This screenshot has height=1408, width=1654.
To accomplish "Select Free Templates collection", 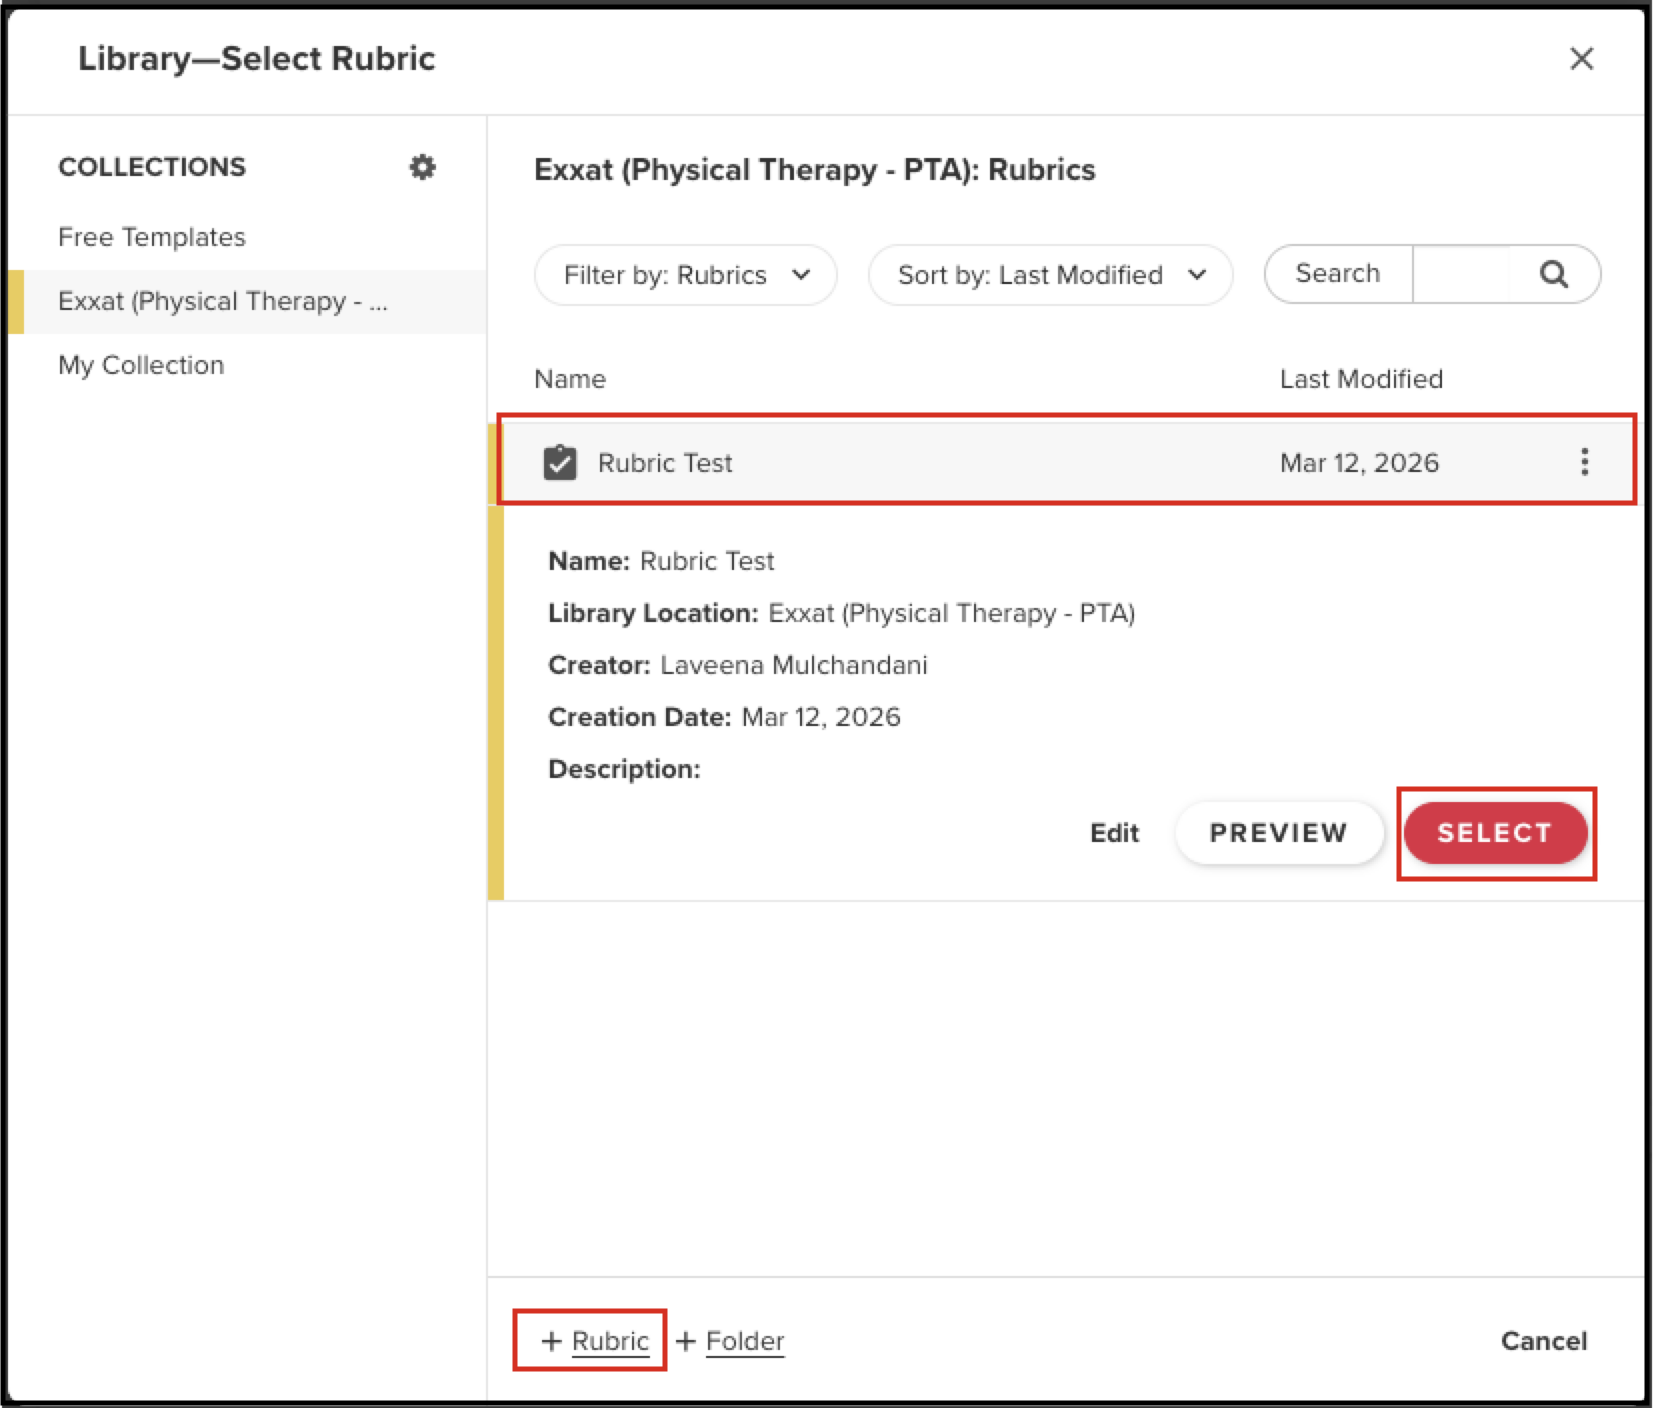I will [x=152, y=237].
